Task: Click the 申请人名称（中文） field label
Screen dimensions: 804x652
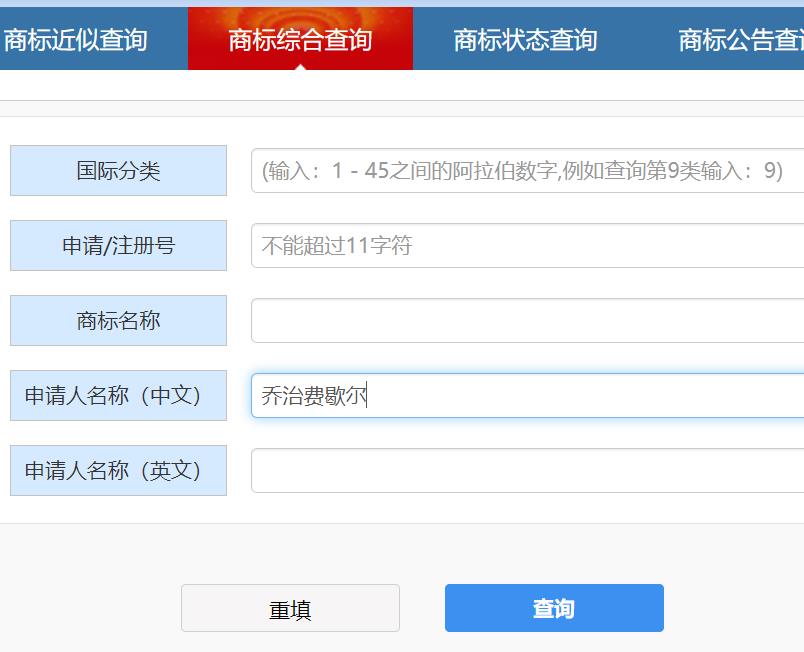Action: pyautogui.click(x=118, y=395)
